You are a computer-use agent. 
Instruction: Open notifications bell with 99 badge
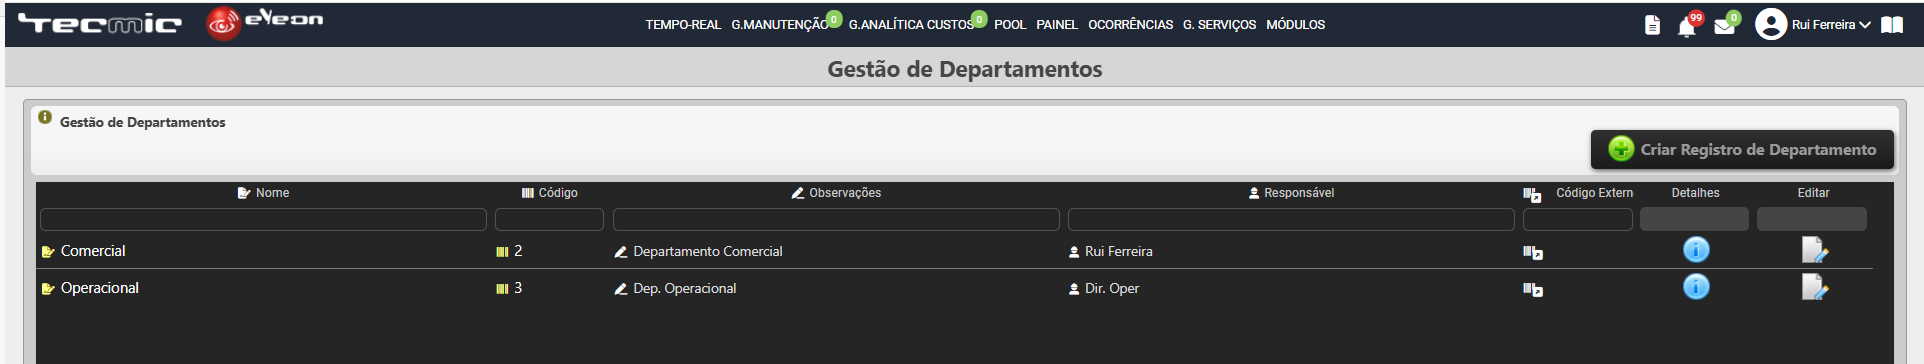1687,26
